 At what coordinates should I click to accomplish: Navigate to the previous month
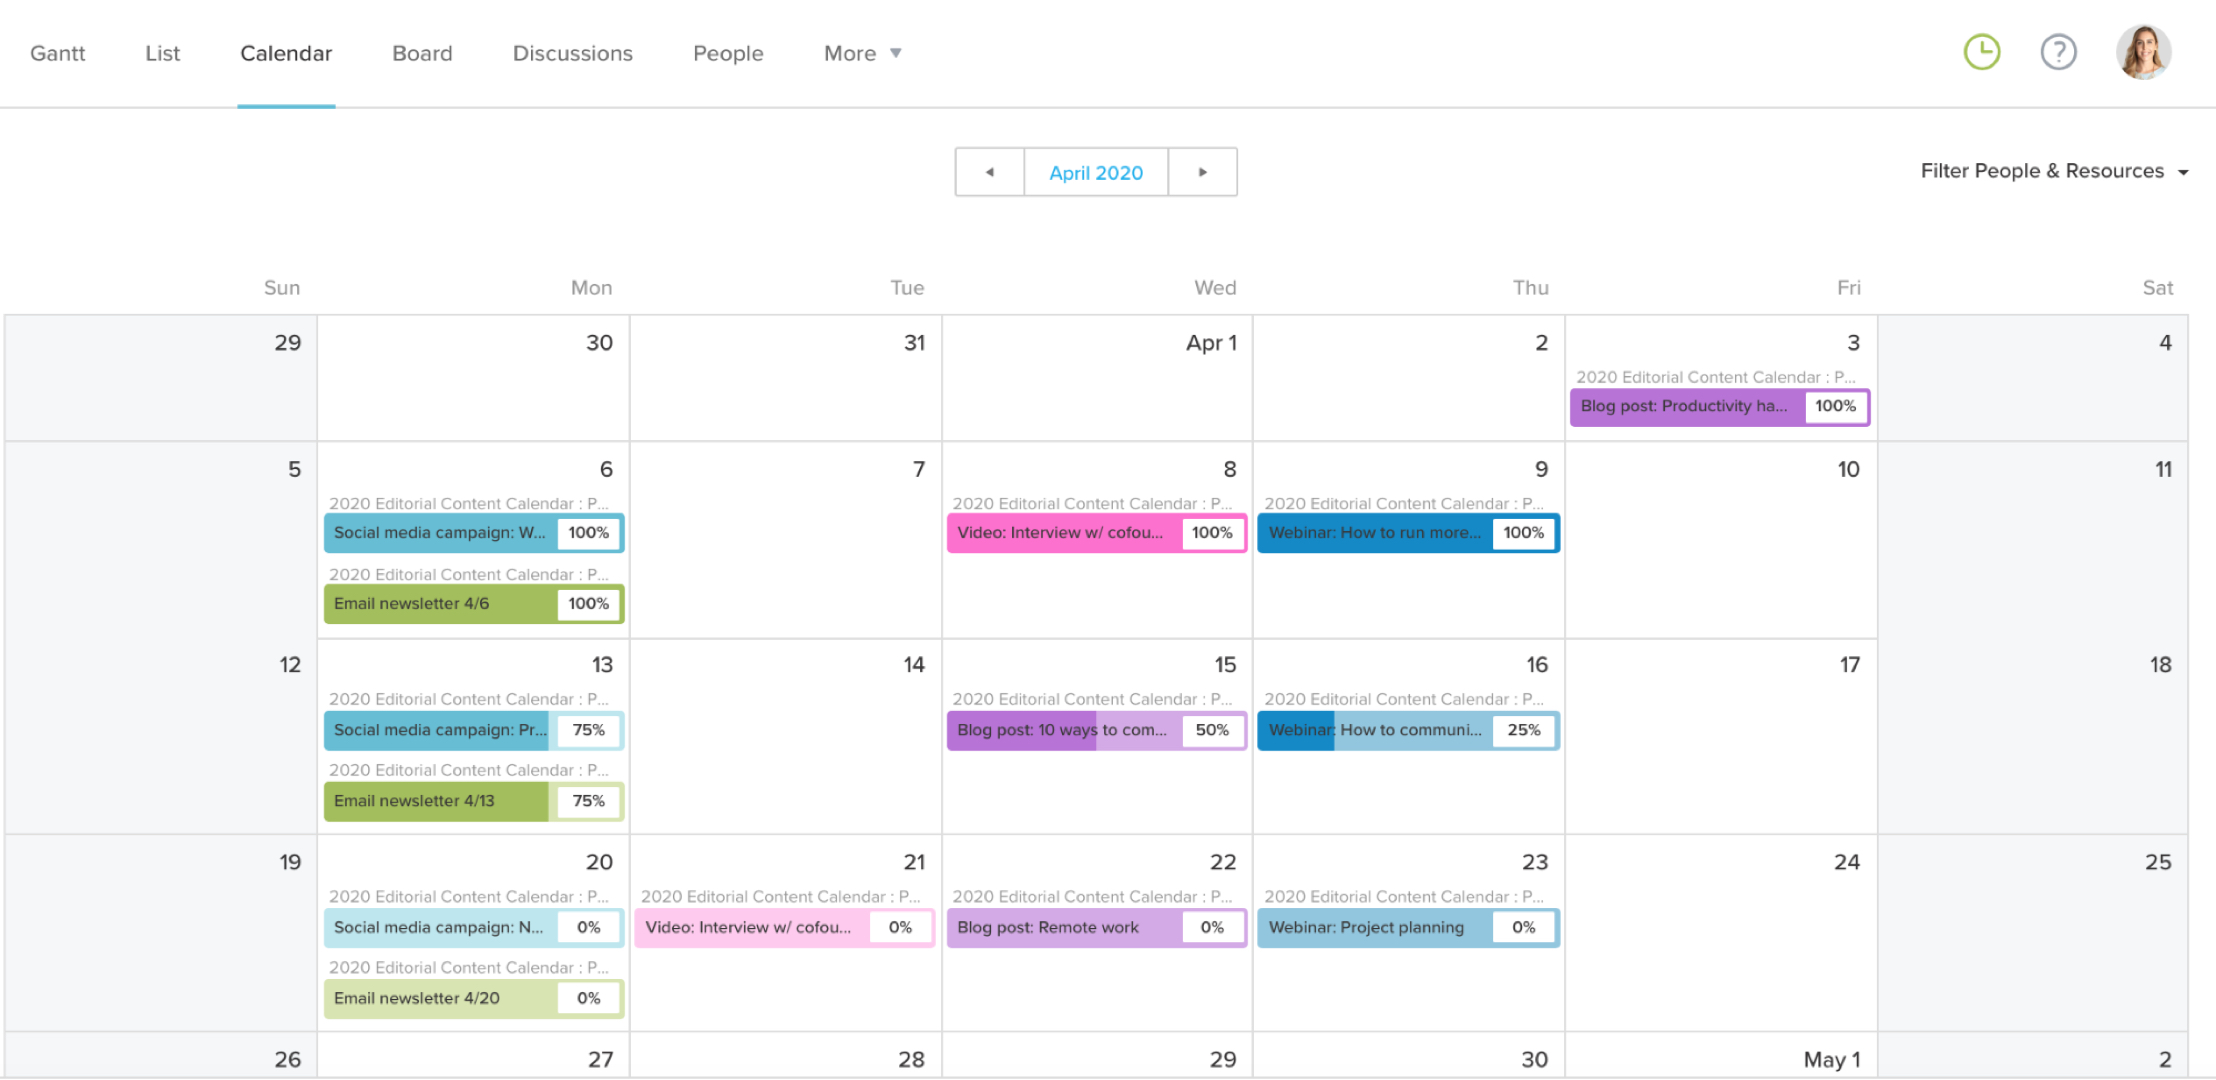click(989, 172)
